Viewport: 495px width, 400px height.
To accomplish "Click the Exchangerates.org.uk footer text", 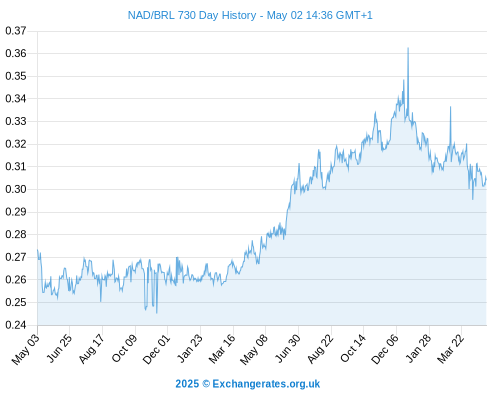I will [x=266, y=384].
